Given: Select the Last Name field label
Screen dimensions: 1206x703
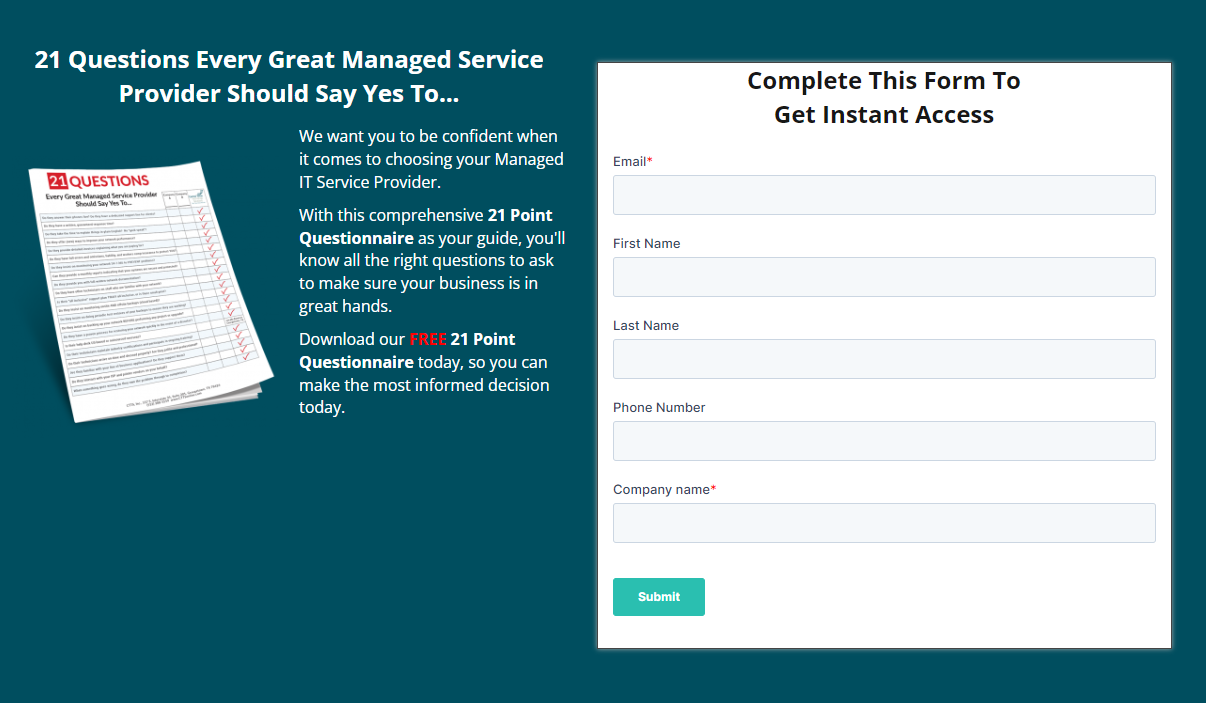Looking at the screenshot, I should (x=645, y=325).
